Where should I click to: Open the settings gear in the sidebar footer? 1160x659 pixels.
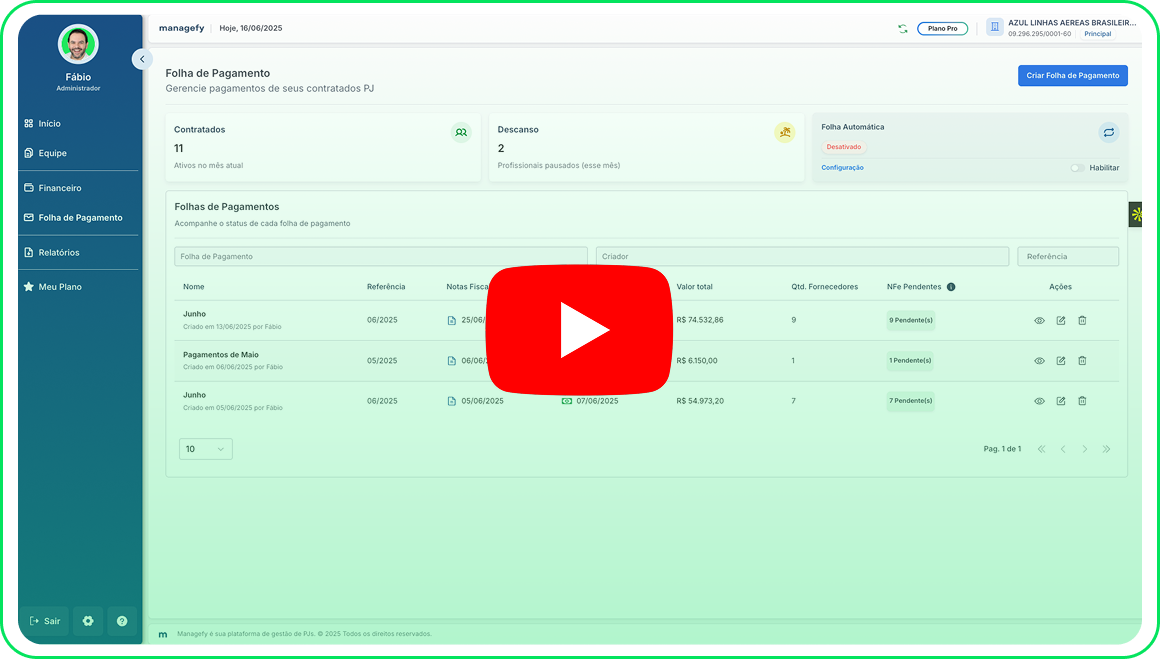(x=88, y=621)
